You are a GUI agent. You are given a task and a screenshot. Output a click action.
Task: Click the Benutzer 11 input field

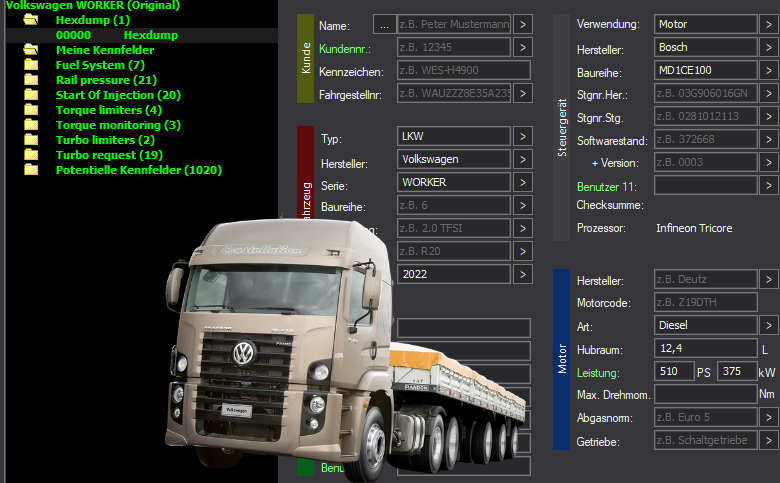(x=706, y=185)
